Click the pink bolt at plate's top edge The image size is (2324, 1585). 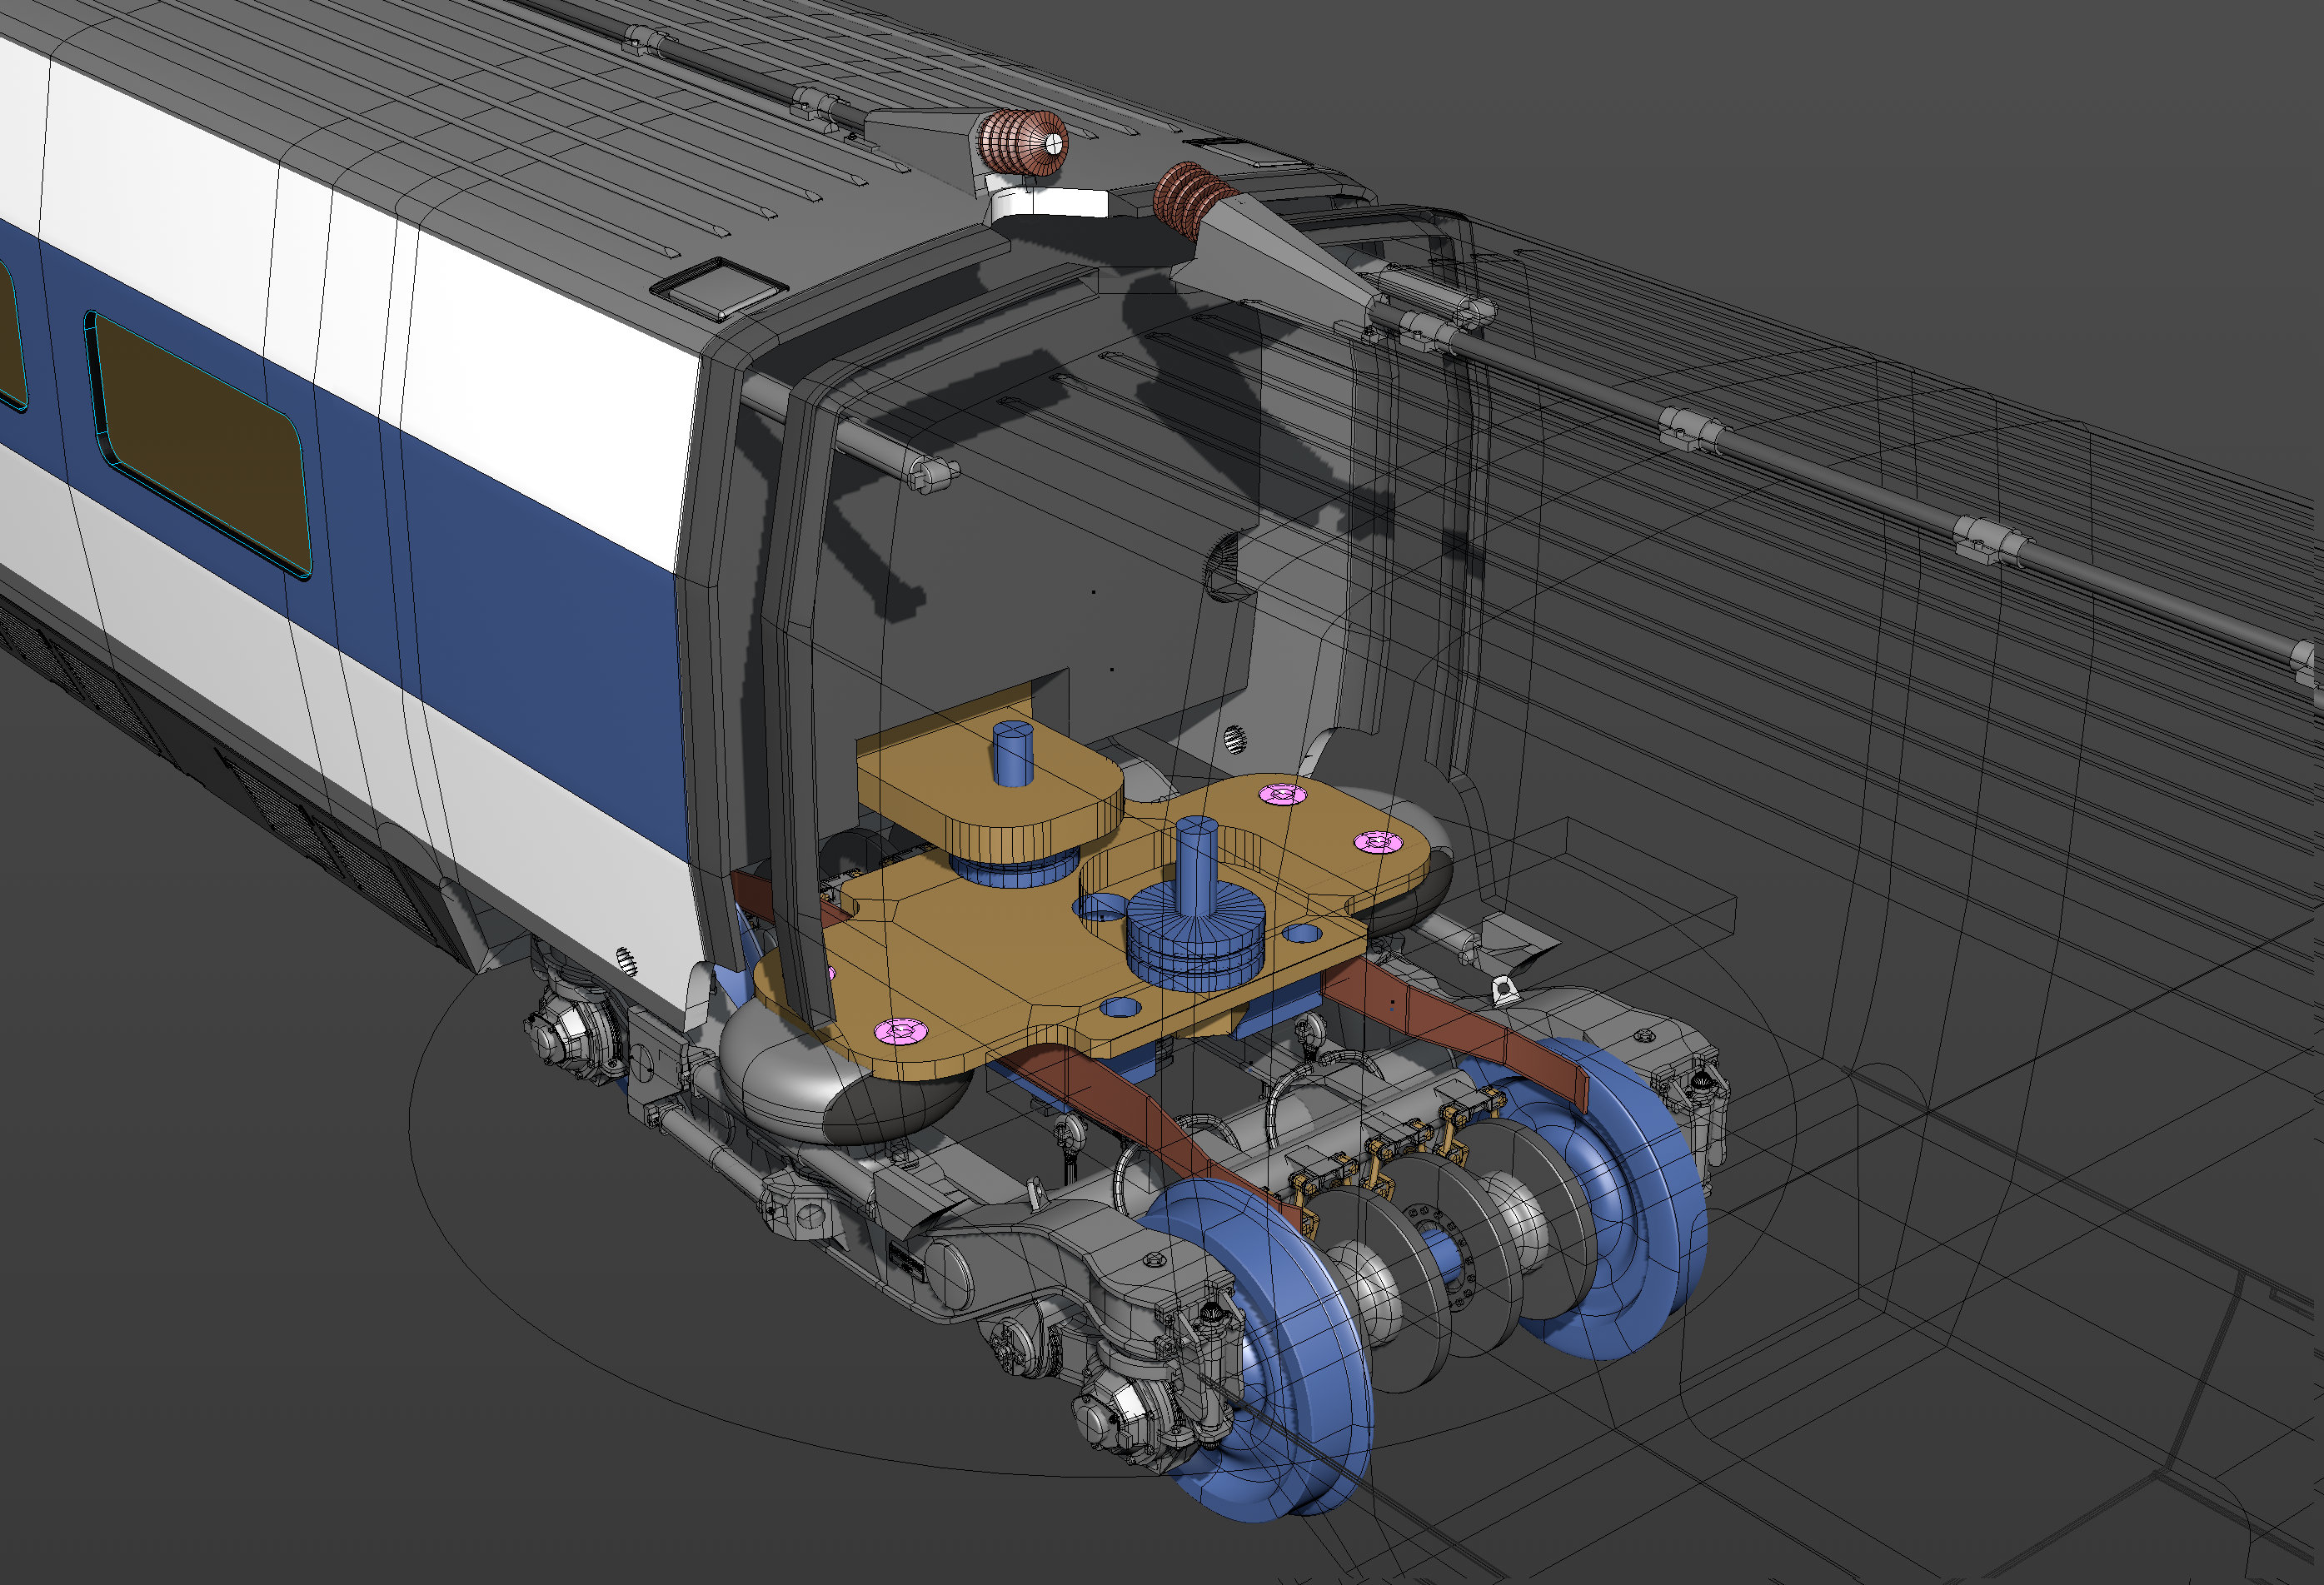tap(1282, 795)
